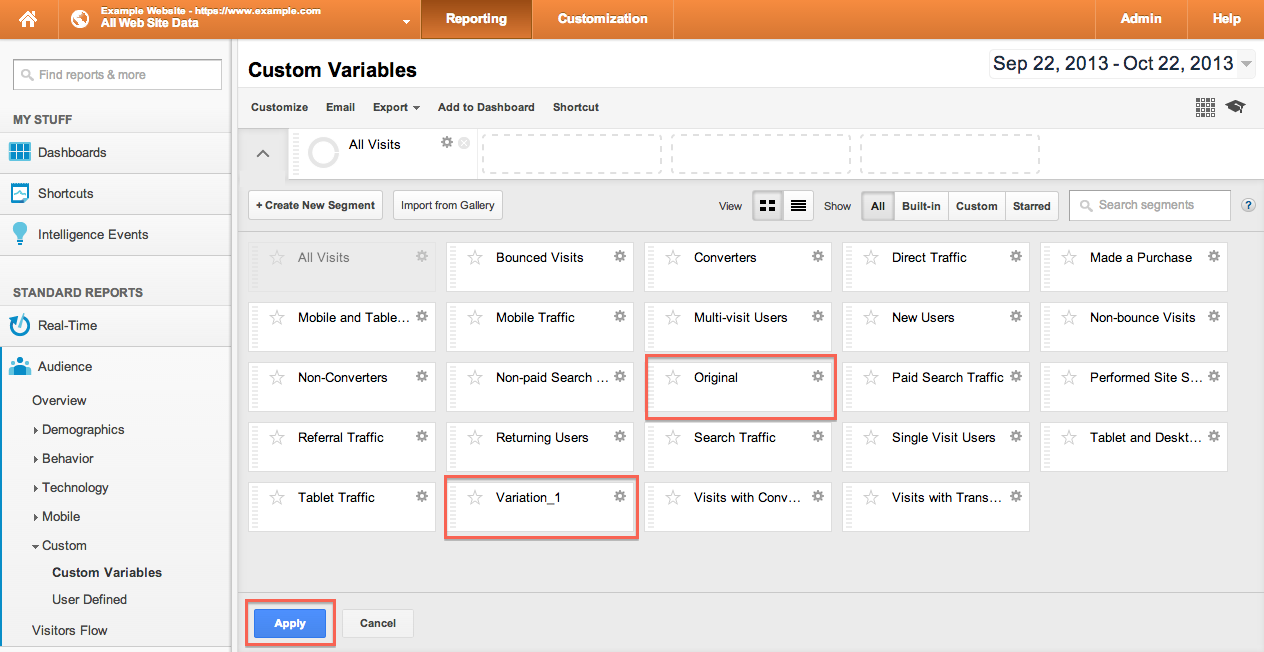Star the Converters segment

coord(673,258)
